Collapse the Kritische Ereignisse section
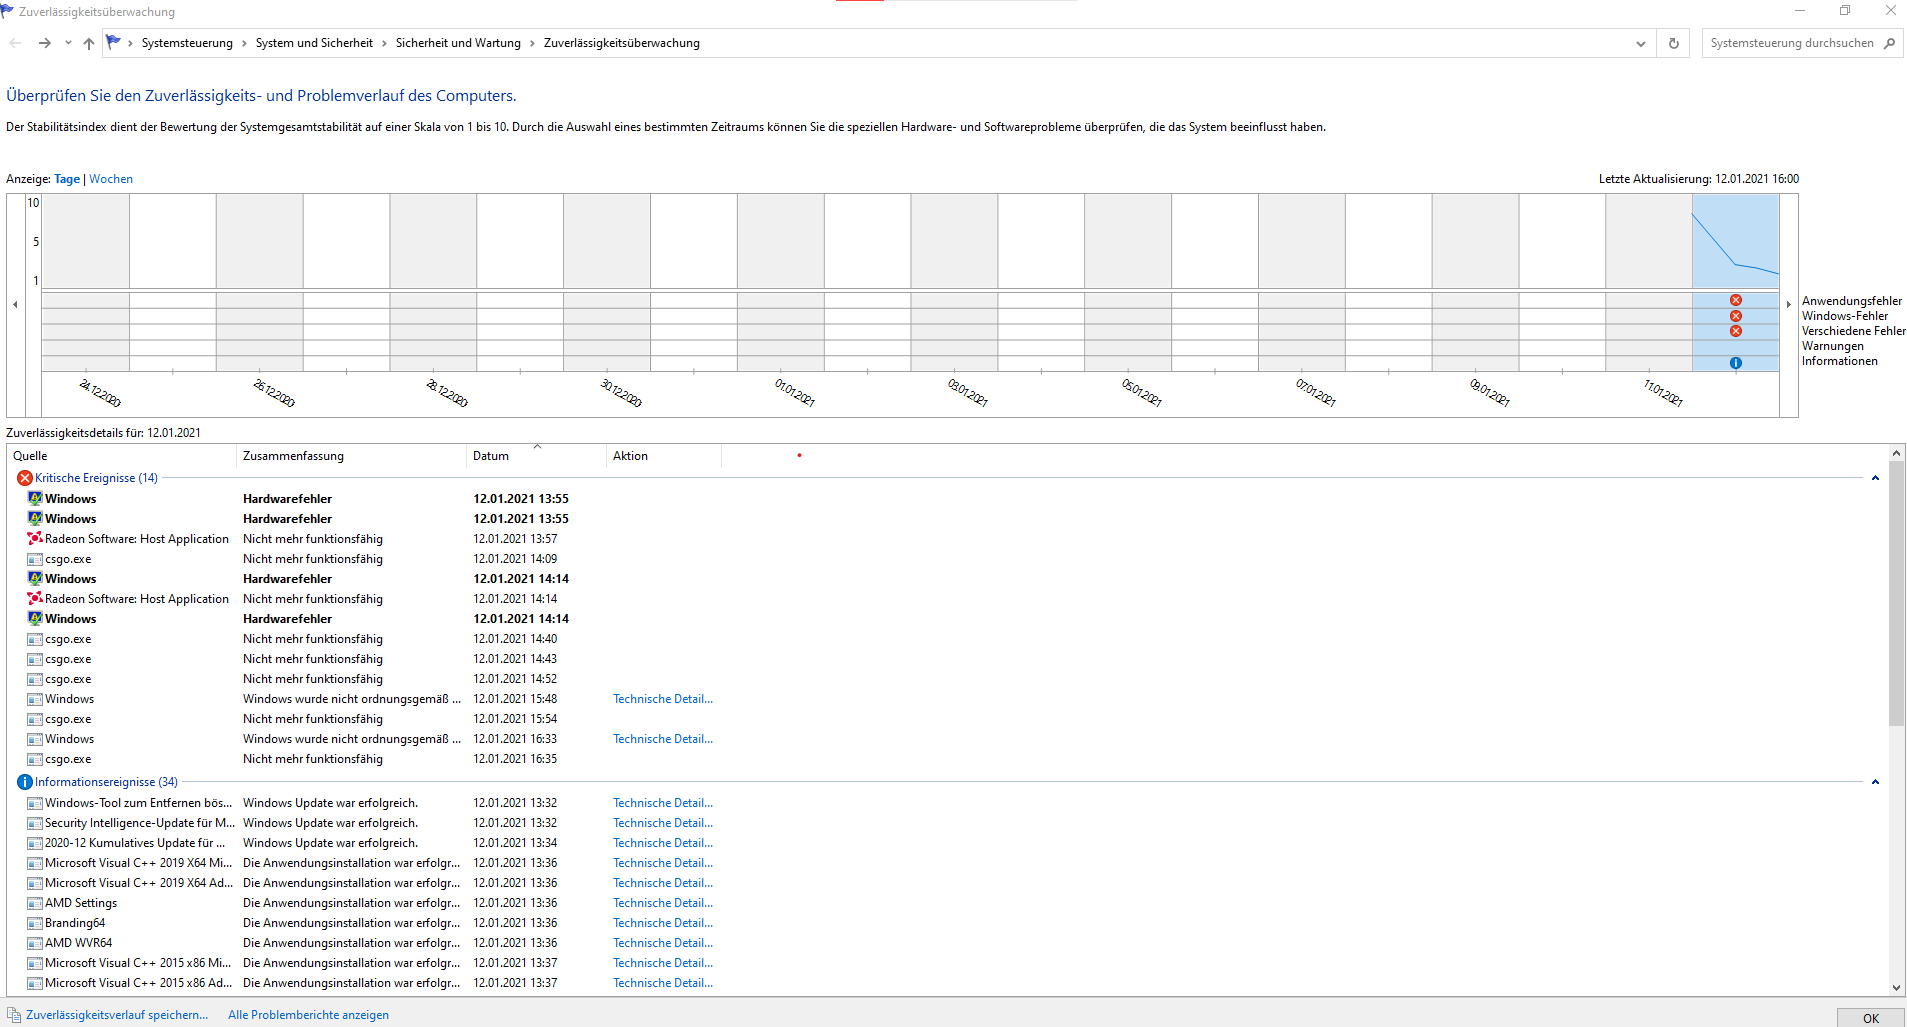The height and width of the screenshot is (1027, 1907). pos(1874,478)
